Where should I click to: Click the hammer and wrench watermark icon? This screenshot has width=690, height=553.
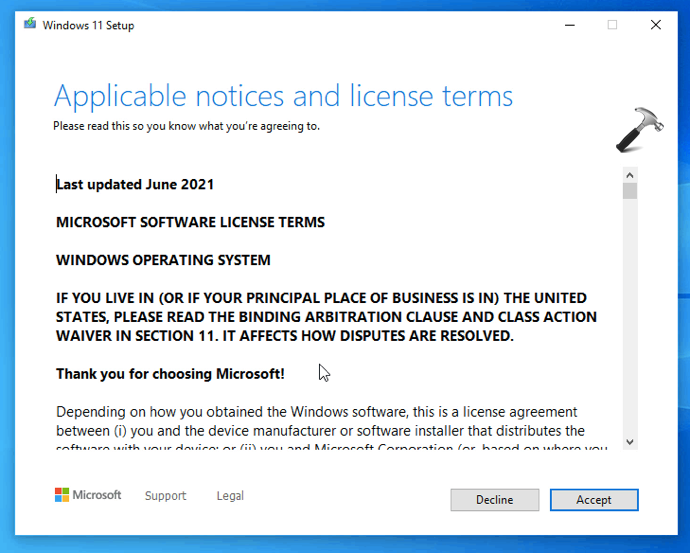coord(637,131)
